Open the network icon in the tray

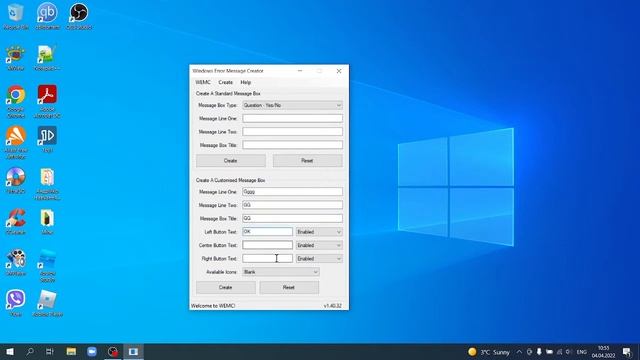click(x=559, y=352)
